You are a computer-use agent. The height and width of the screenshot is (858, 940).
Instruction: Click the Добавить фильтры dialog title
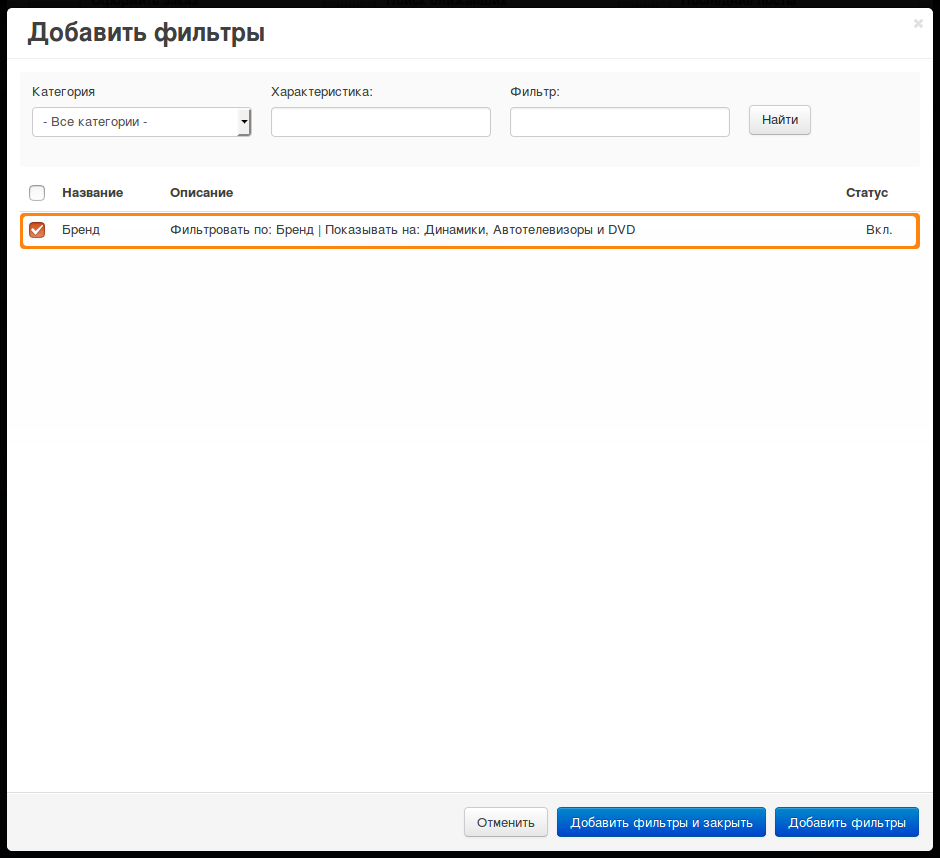pyautogui.click(x=146, y=33)
